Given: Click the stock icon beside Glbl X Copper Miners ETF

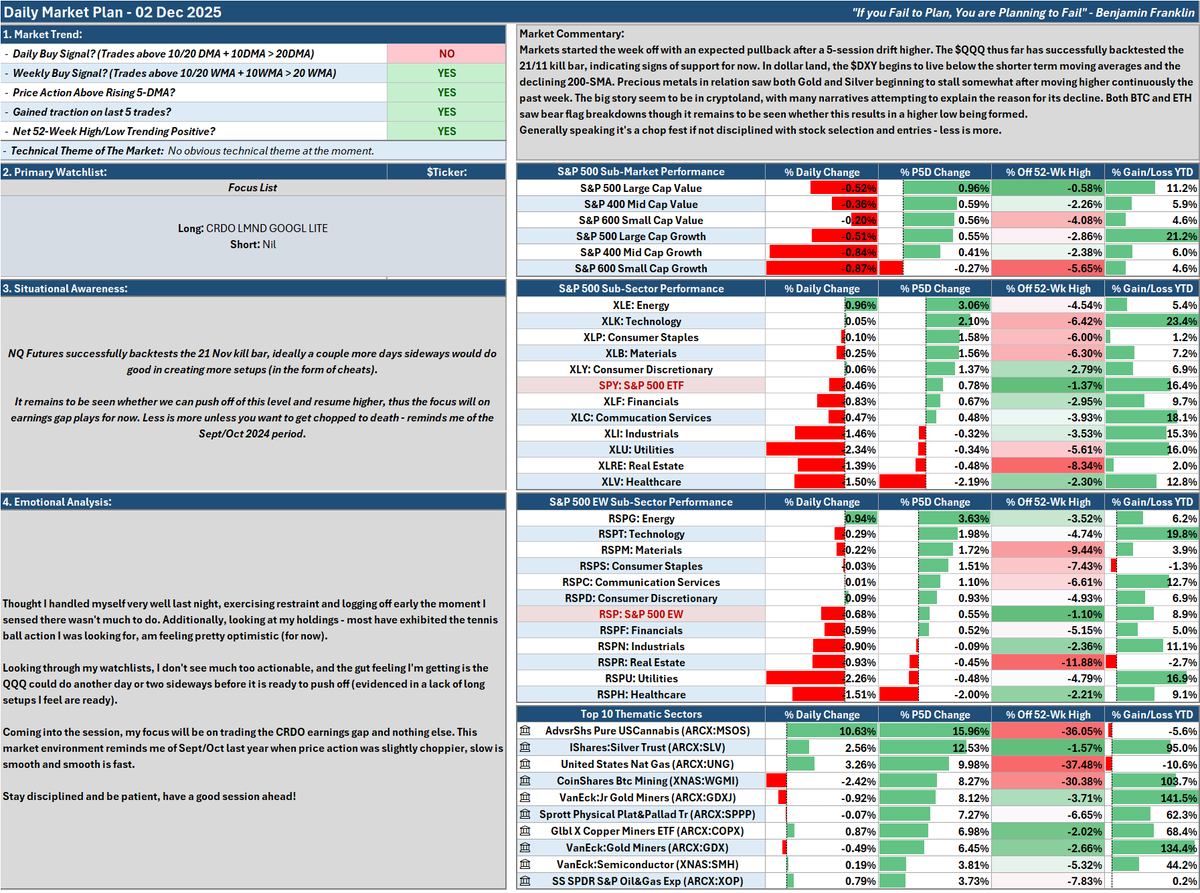Looking at the screenshot, I should click(525, 831).
